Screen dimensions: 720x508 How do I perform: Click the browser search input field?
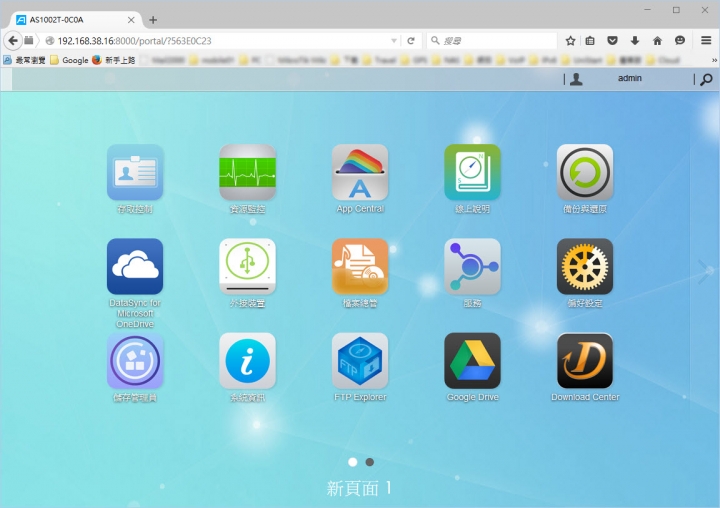click(x=492, y=41)
